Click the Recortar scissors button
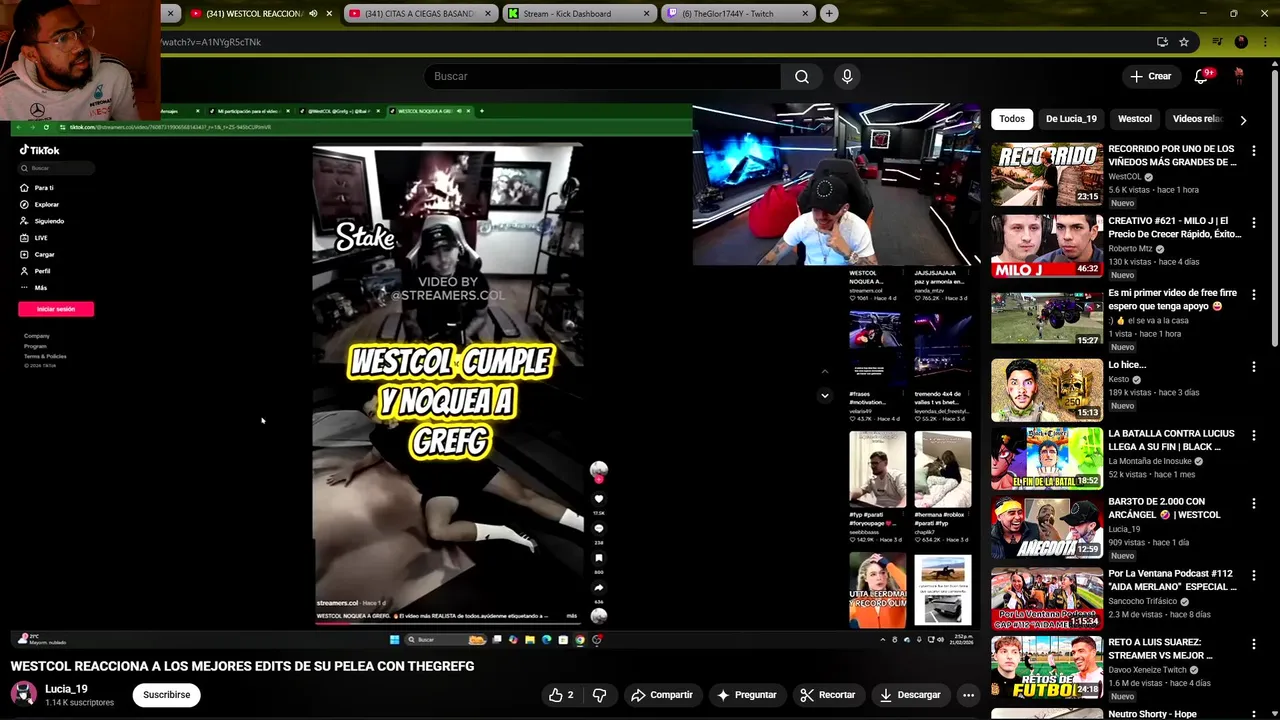This screenshot has height=720, width=1280. (827, 695)
